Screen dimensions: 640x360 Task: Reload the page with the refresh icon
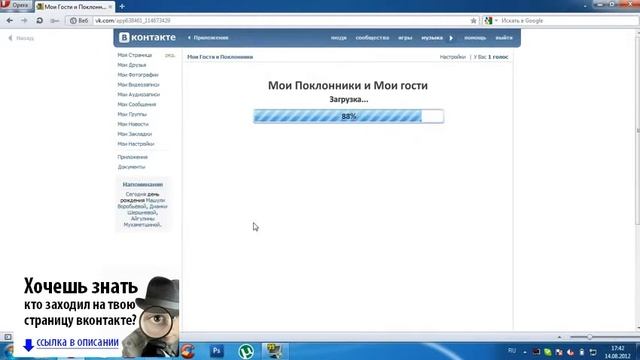tap(39, 20)
